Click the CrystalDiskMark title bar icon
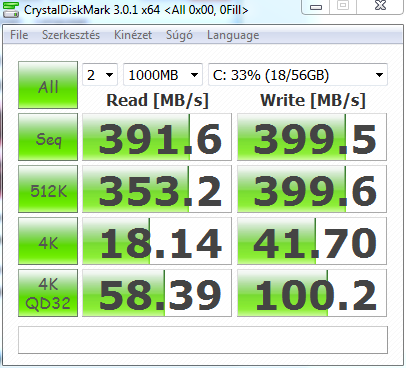This screenshot has width=406, height=368. 11,10
